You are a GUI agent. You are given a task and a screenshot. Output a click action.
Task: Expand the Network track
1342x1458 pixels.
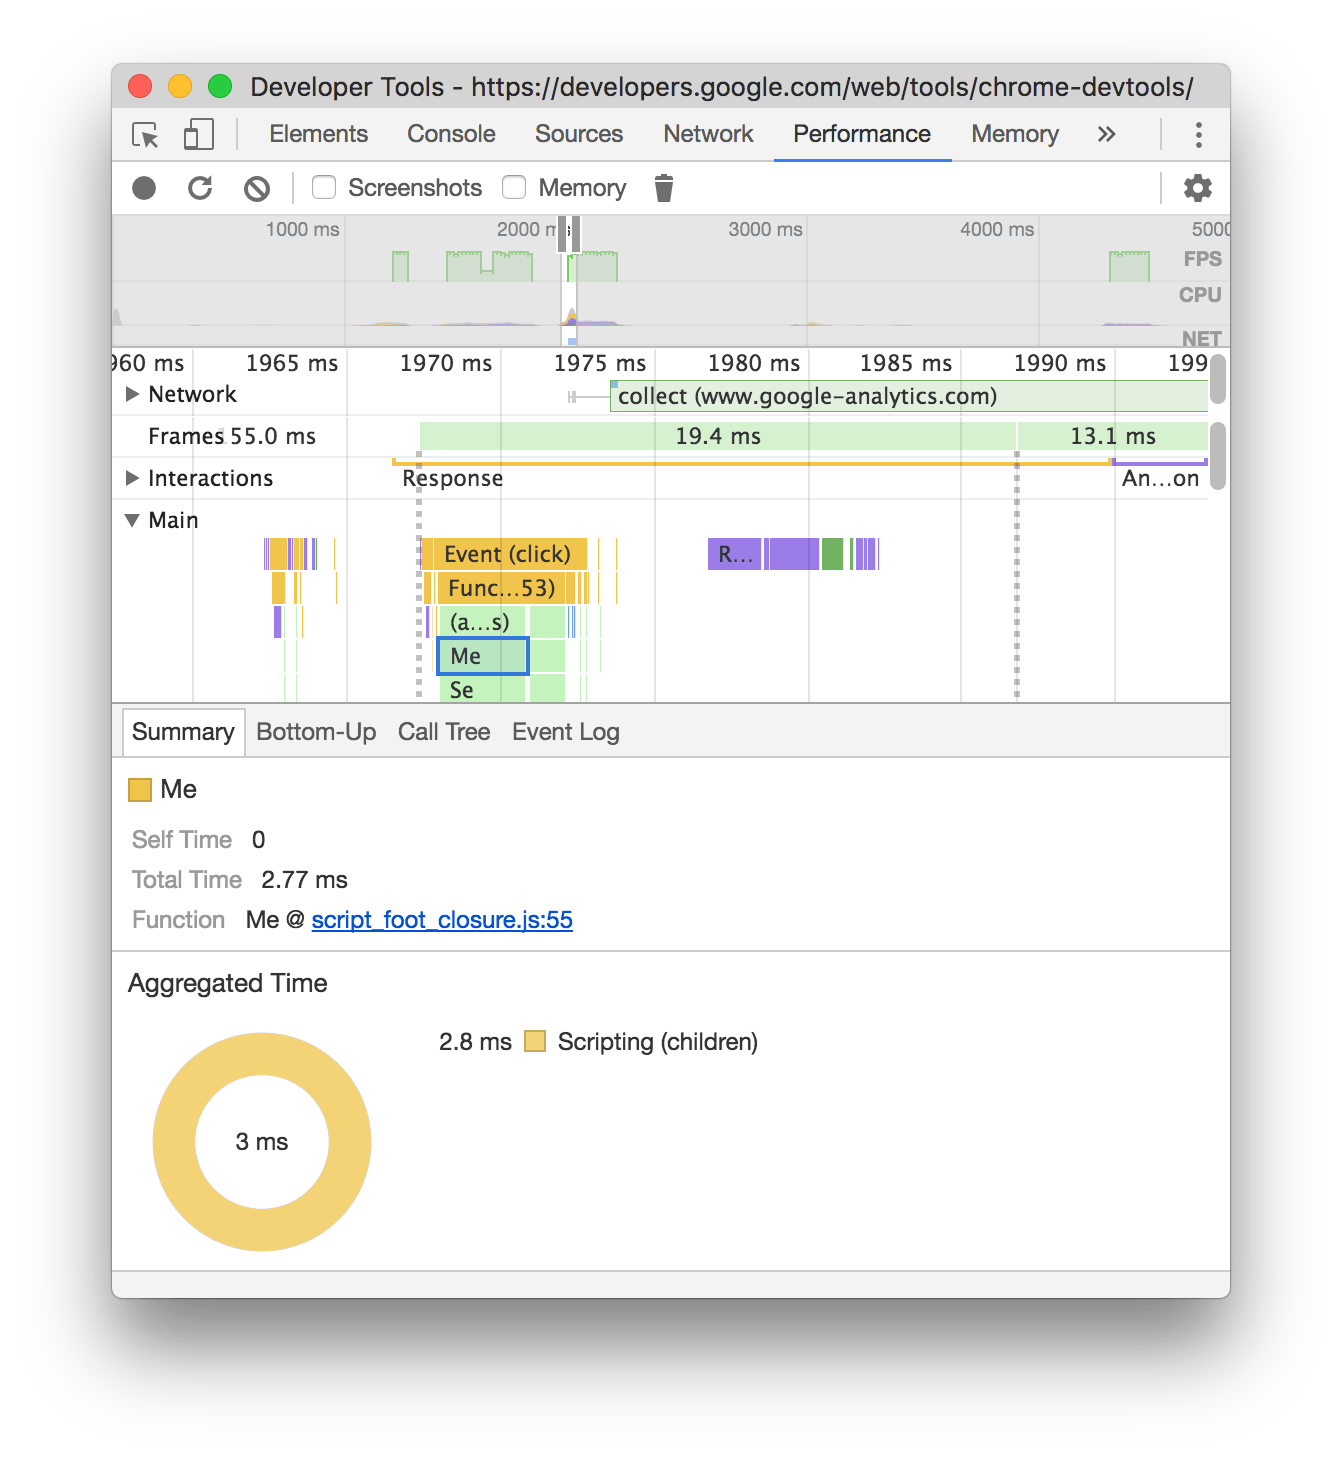pos(133,394)
